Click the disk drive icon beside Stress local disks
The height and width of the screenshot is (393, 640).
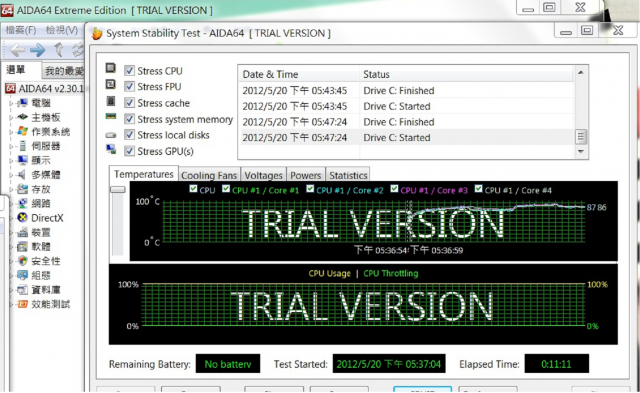click(x=111, y=135)
